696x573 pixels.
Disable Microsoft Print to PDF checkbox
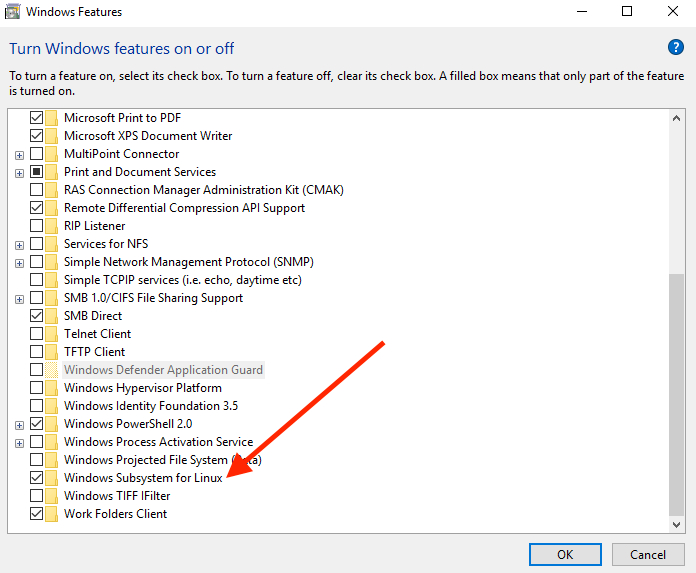[37, 118]
